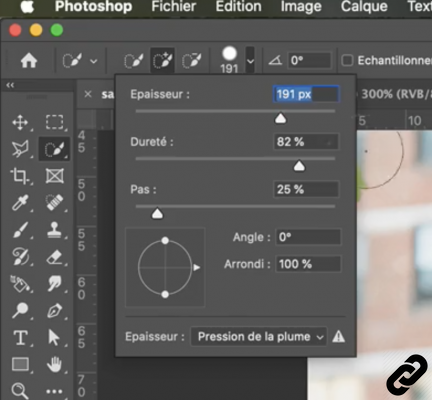The image size is (432, 400).
Task: Open the Image menu
Action: (x=301, y=7)
